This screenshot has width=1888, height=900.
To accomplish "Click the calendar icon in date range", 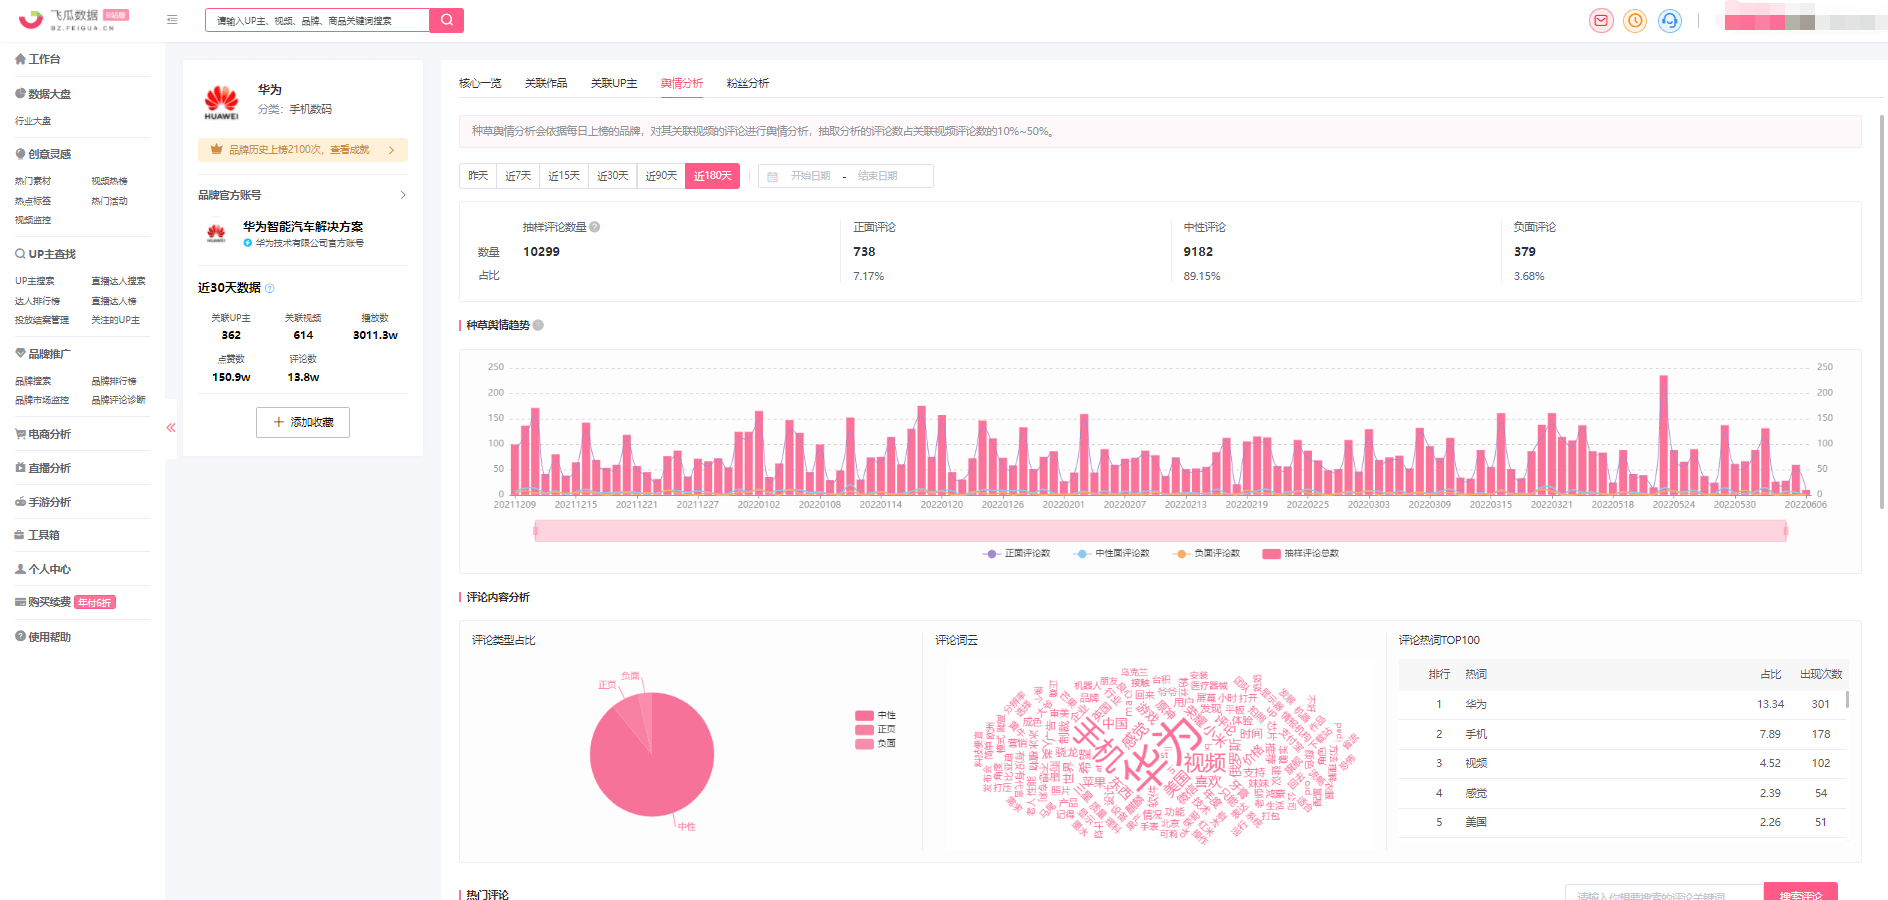I will point(772,177).
